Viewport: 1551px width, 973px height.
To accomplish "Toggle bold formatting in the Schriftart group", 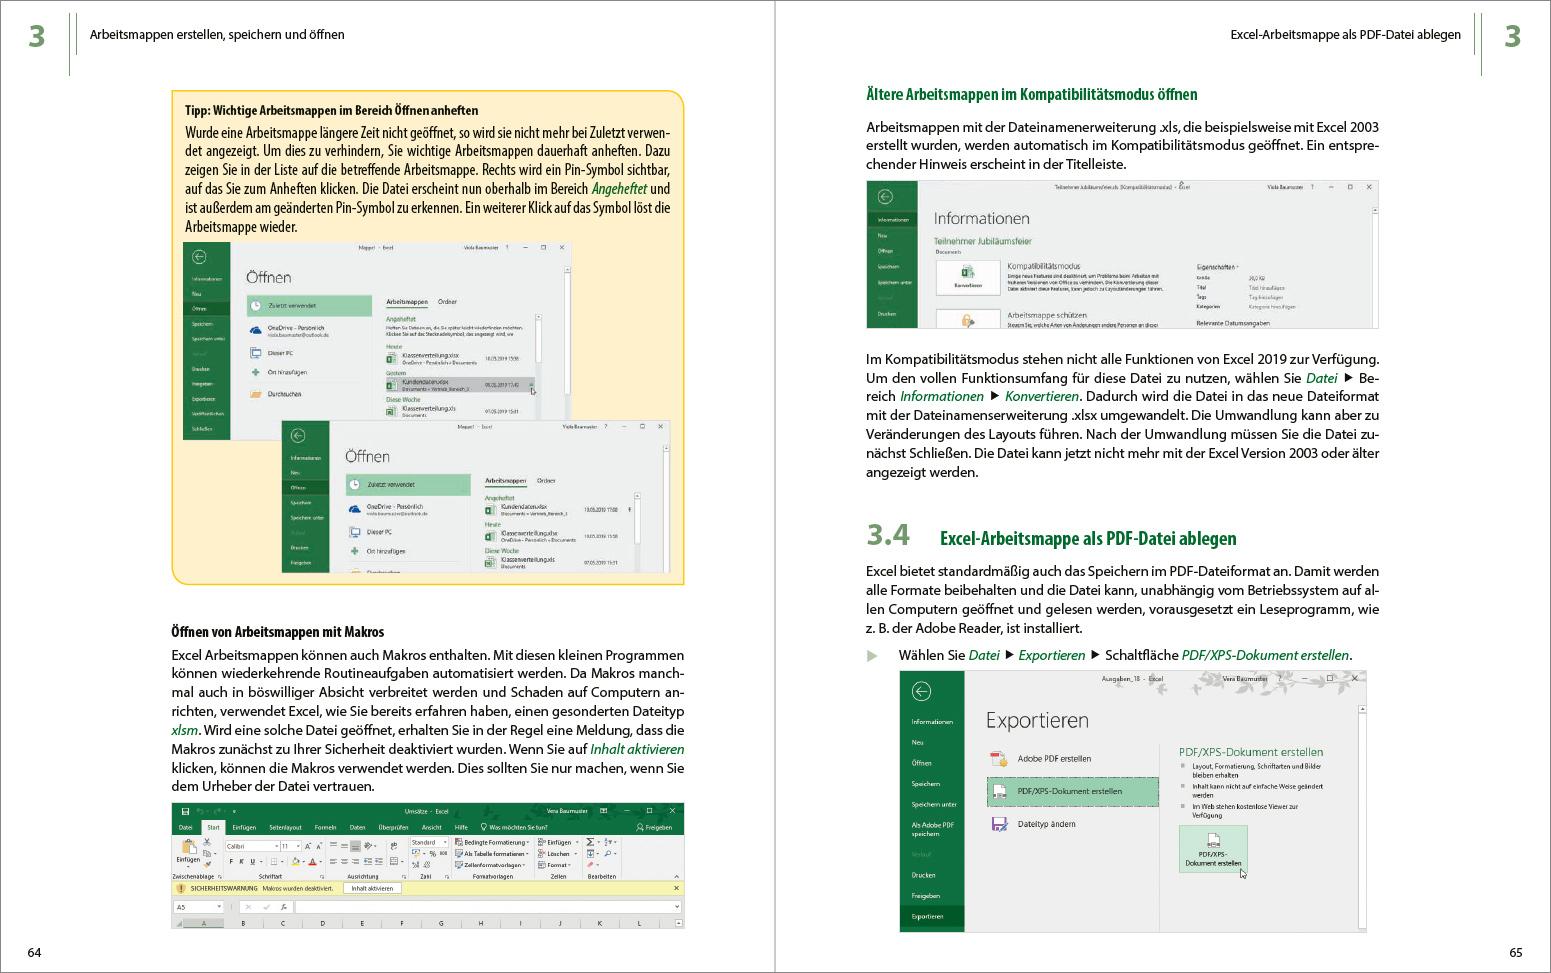I will click(230, 861).
